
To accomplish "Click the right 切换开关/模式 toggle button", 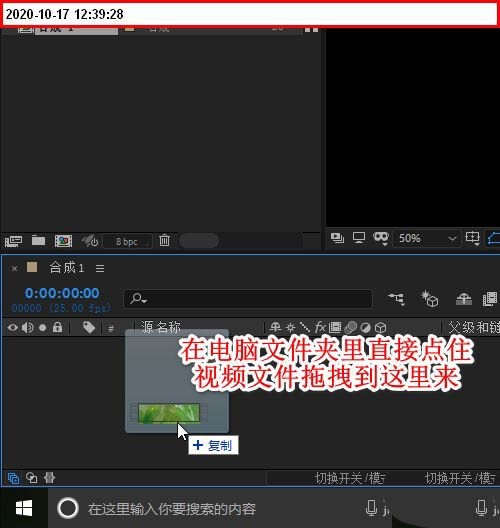I will [x=460, y=478].
